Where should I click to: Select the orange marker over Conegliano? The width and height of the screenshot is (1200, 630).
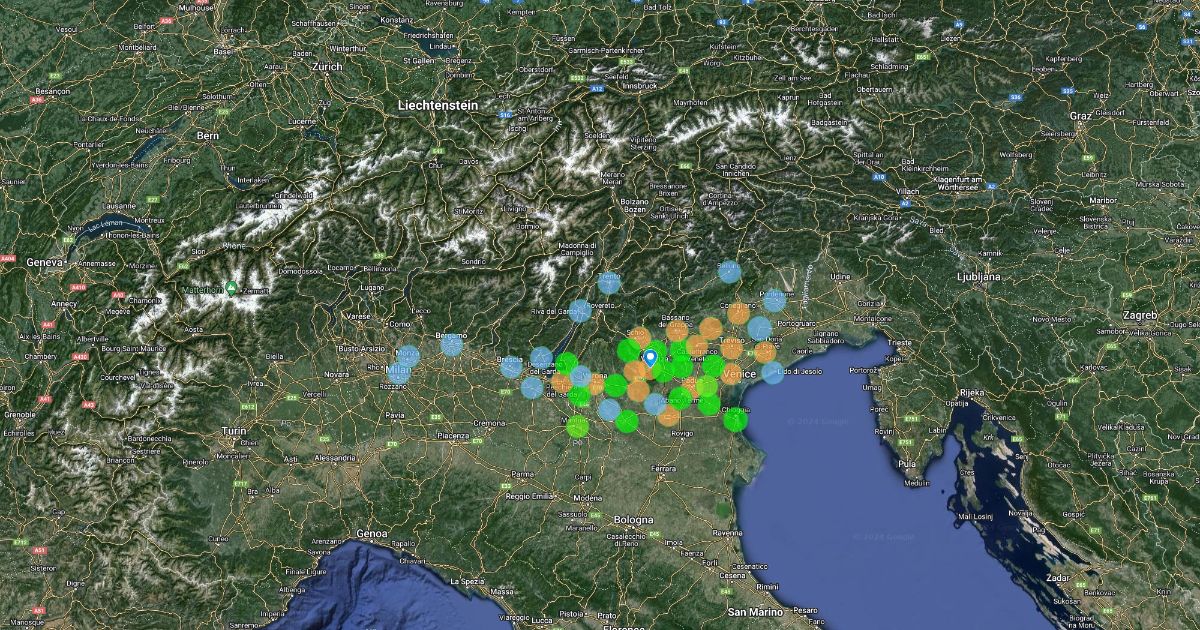[x=738, y=314]
